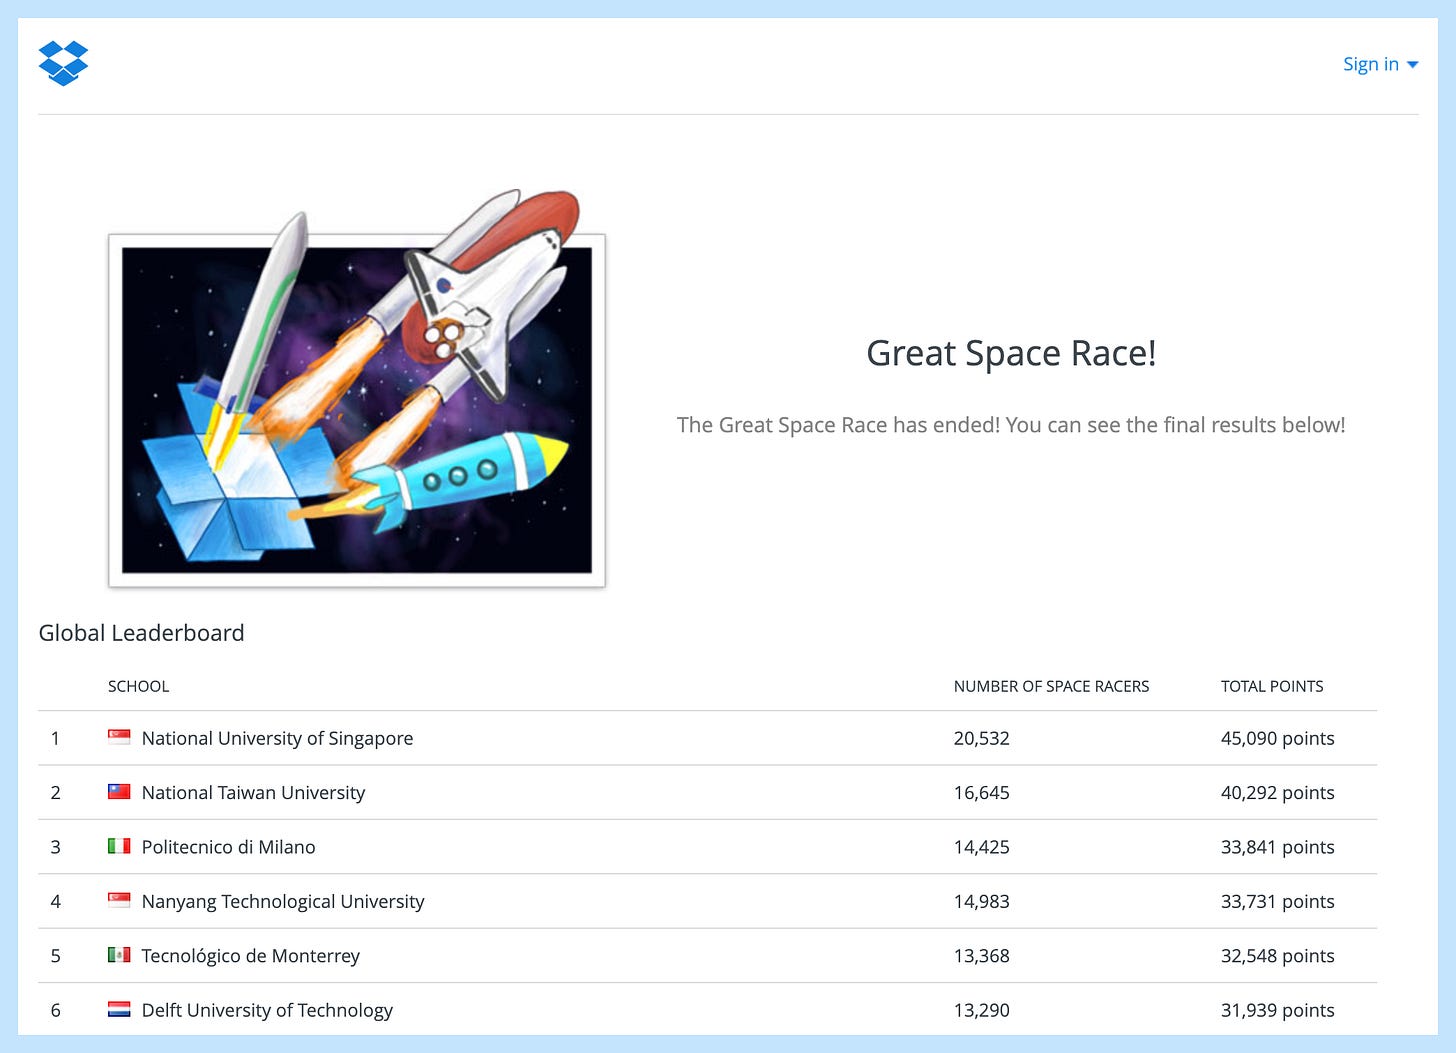Viewport: 1456px width, 1053px height.
Task: Click the Singapore flag beside National University of Singapore
Action: pyautogui.click(x=119, y=737)
